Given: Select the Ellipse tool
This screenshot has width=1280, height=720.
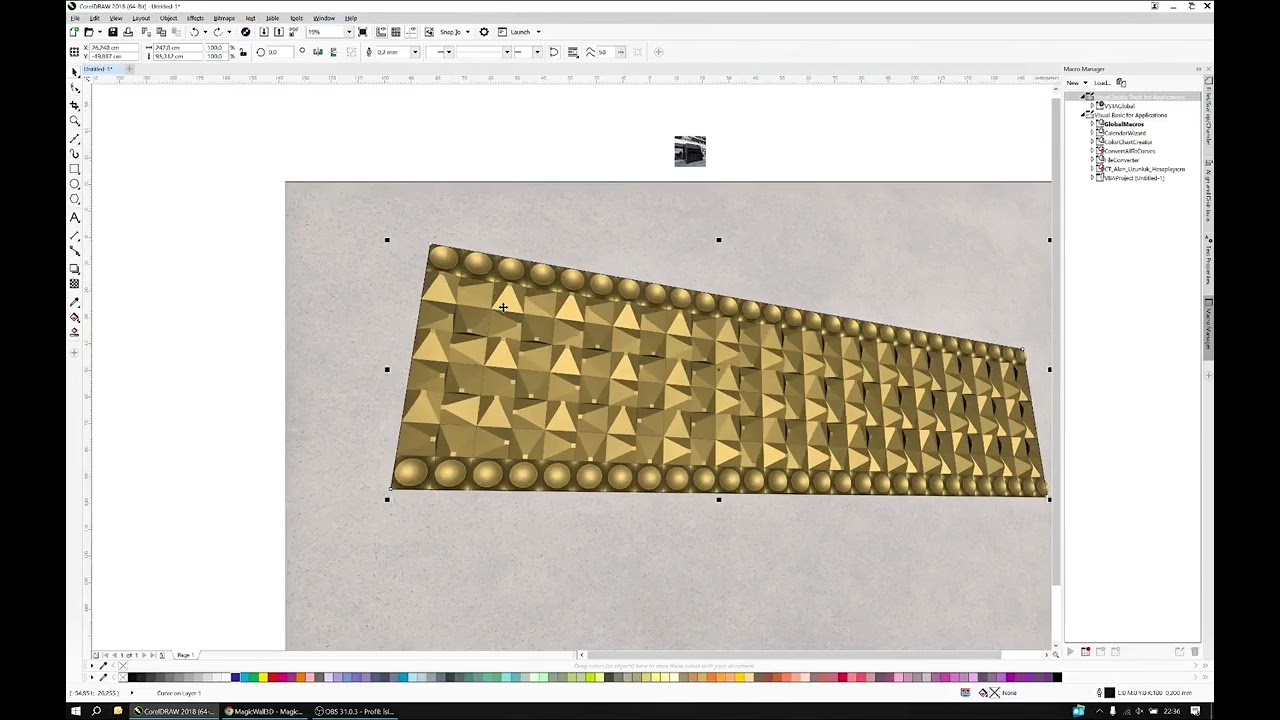Looking at the screenshot, I should [75, 186].
